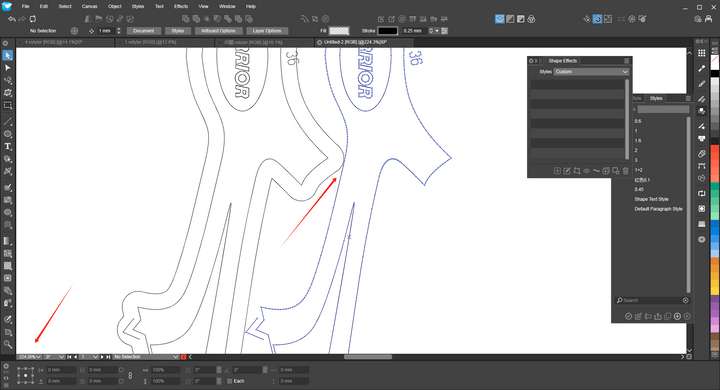Select the line drawing tool

7,122
